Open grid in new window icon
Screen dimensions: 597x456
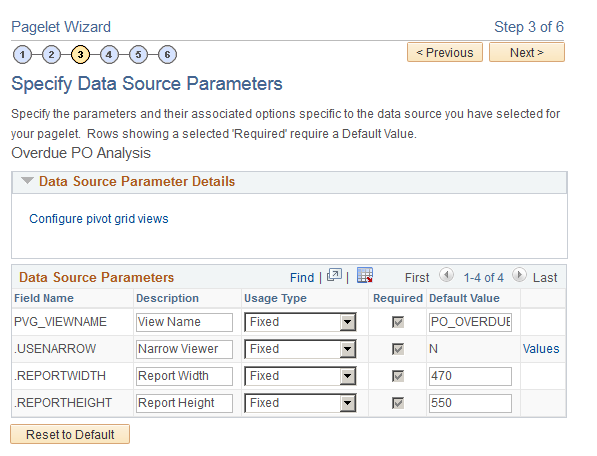point(334,275)
